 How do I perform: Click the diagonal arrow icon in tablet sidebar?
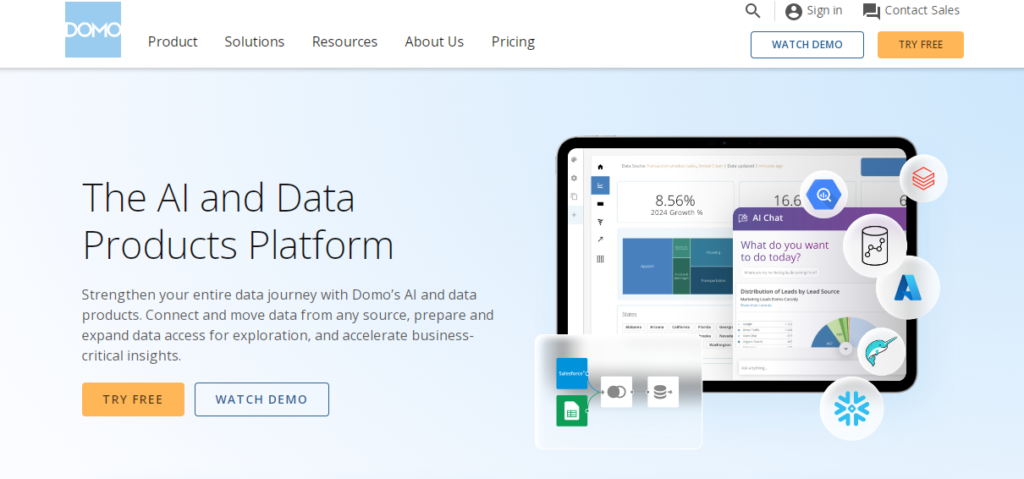(600, 240)
